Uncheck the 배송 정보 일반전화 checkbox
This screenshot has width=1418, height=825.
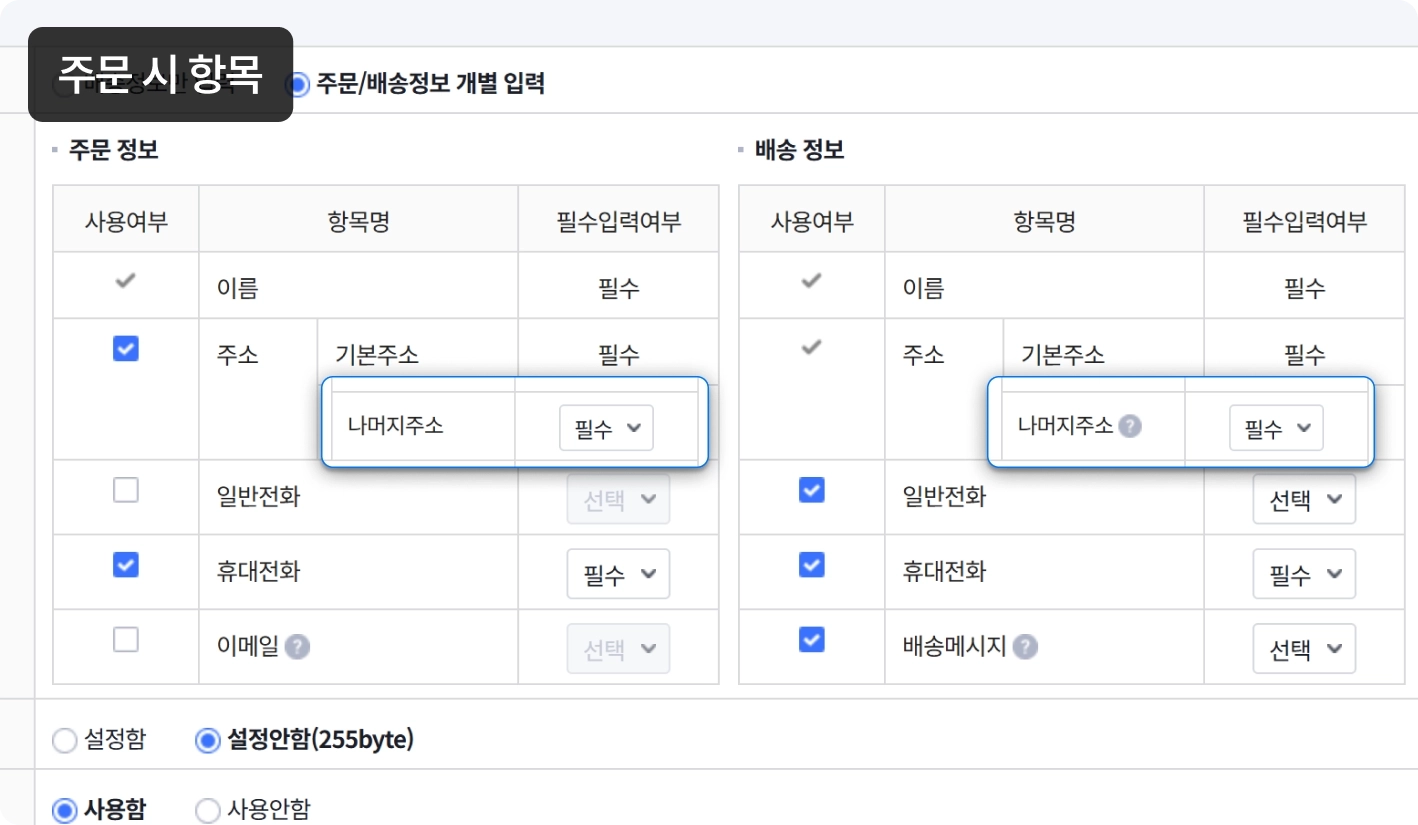point(812,490)
